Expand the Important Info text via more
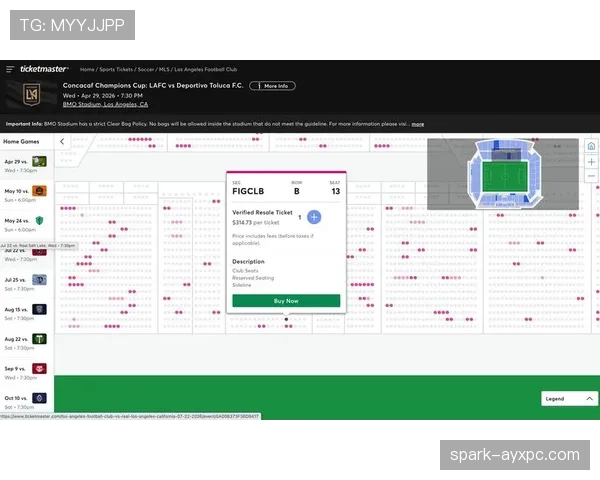This screenshot has width=600, height=480. click(417, 124)
